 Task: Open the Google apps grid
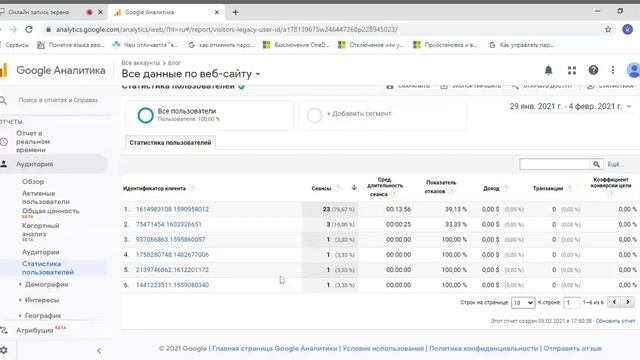(x=572, y=70)
